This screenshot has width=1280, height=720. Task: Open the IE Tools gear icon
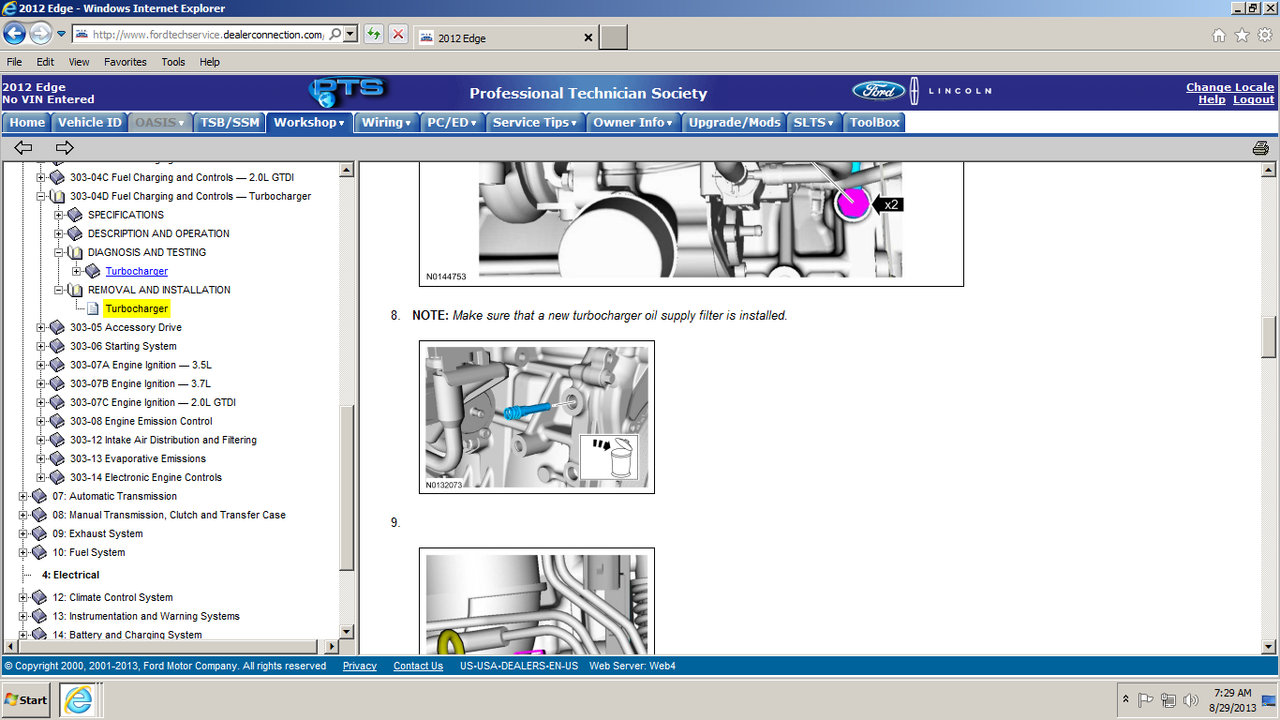1265,35
